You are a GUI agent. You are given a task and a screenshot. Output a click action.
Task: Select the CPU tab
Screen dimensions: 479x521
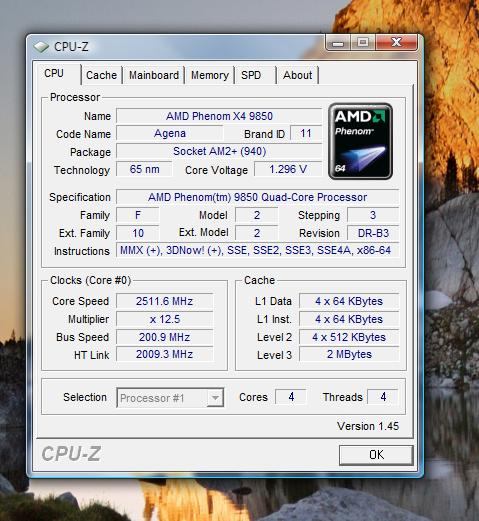coord(54,73)
